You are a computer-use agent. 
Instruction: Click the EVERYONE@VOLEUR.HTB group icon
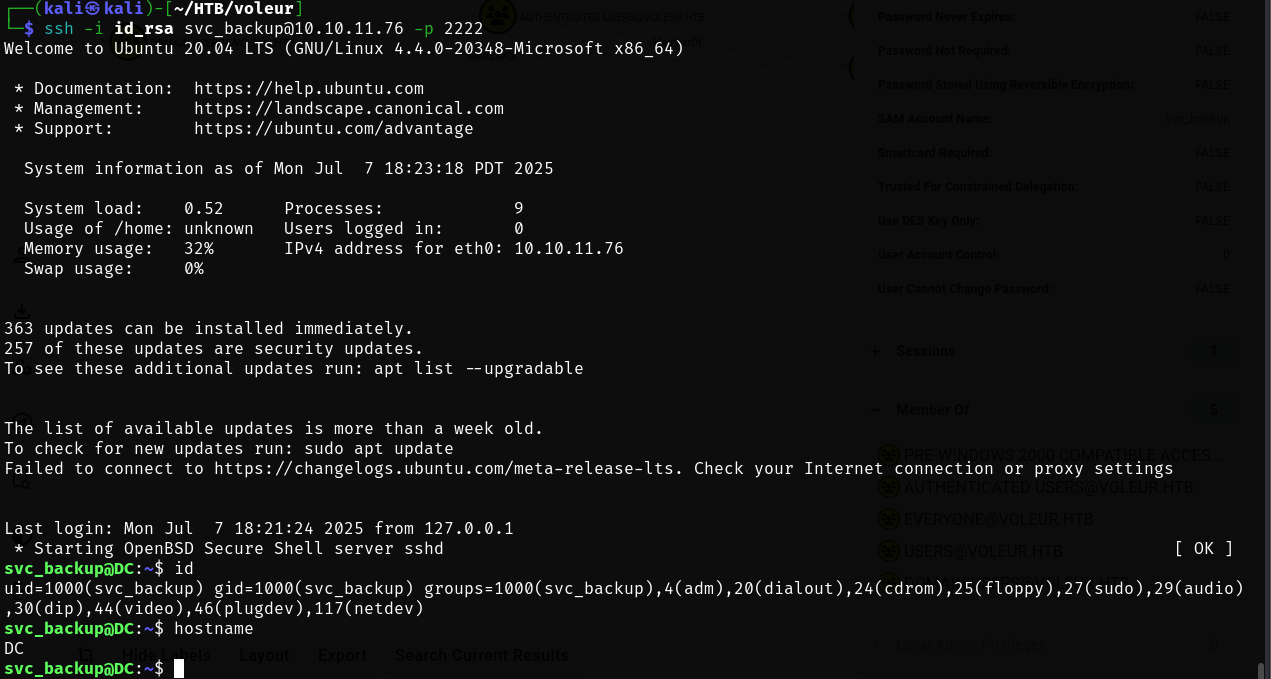tap(887, 520)
